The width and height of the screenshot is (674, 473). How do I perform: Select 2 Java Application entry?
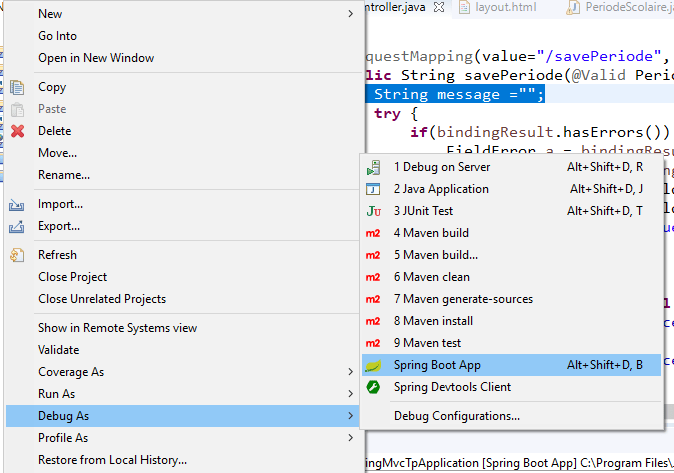[x=512, y=189]
